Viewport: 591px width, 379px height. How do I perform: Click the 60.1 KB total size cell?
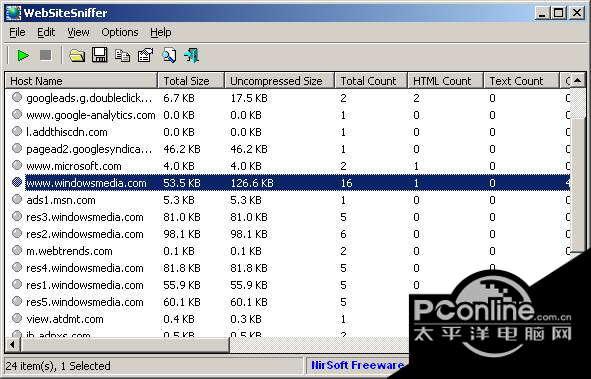[182, 302]
